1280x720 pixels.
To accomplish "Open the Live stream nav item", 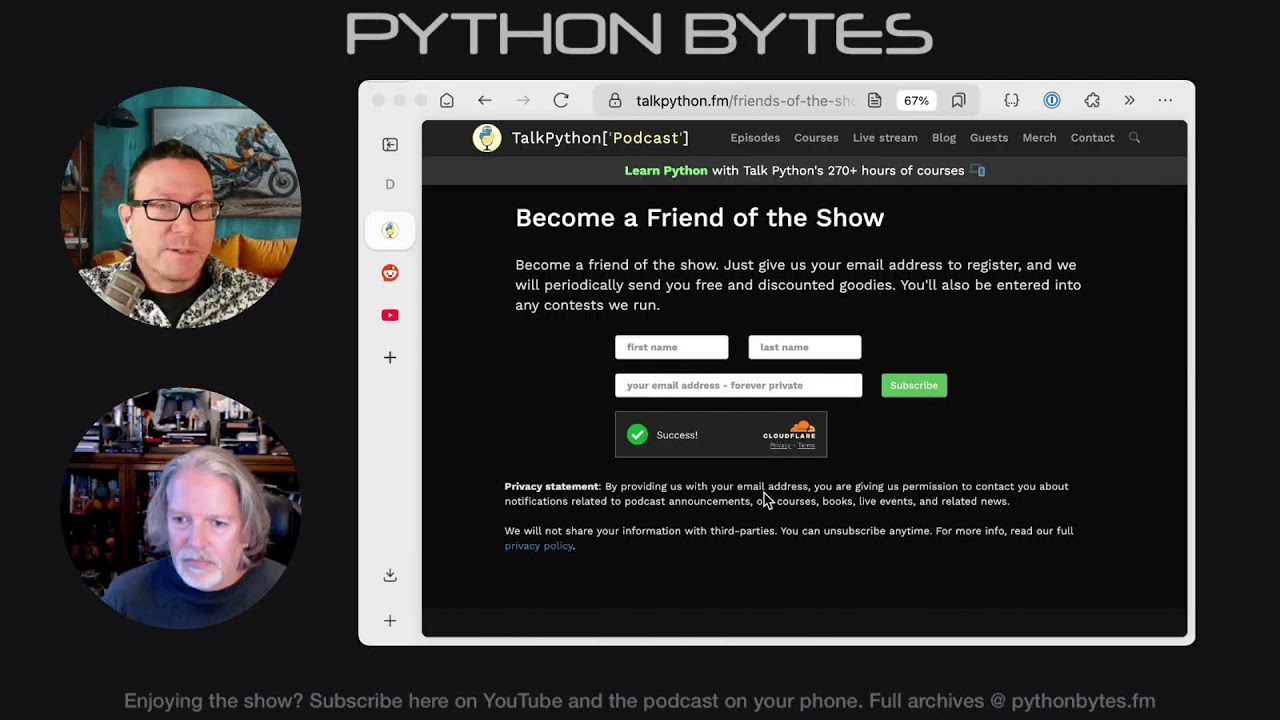I will [885, 138].
